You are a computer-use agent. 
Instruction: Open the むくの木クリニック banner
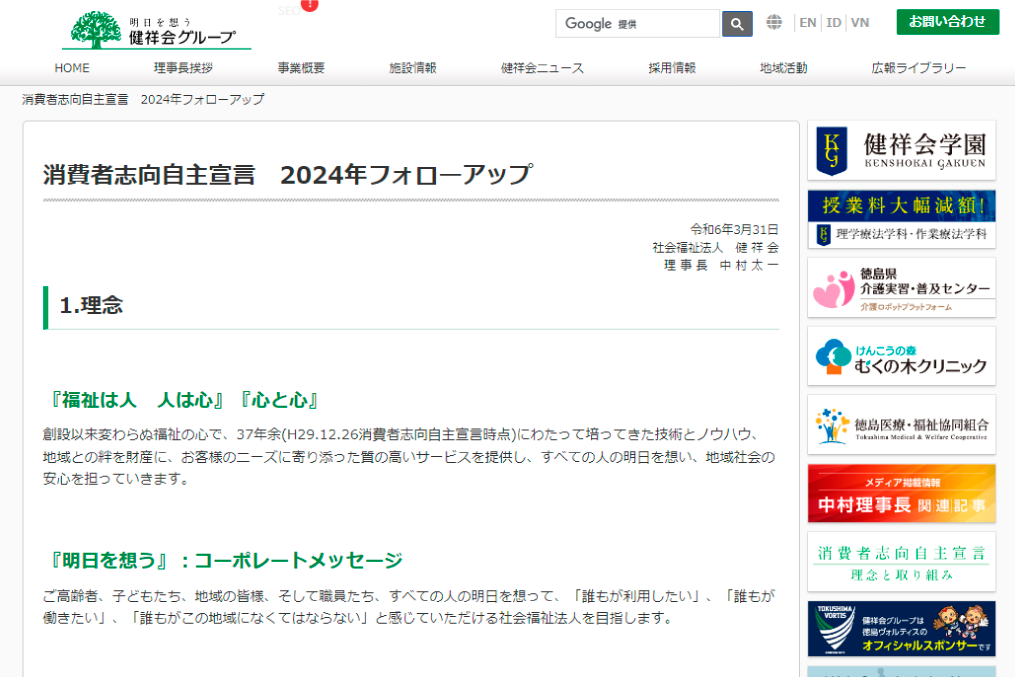(901, 356)
